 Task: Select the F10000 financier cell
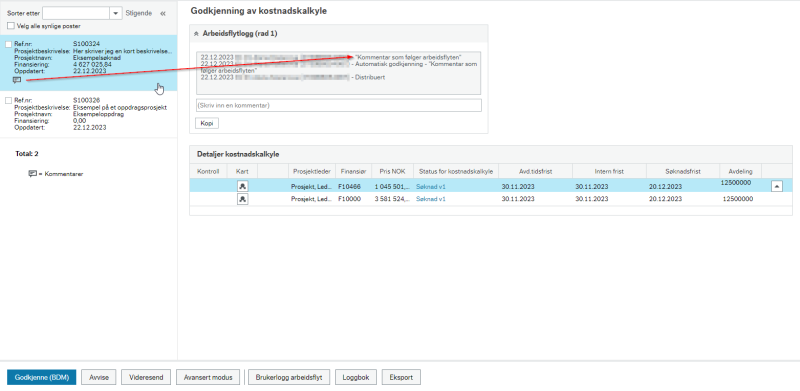[x=349, y=199]
